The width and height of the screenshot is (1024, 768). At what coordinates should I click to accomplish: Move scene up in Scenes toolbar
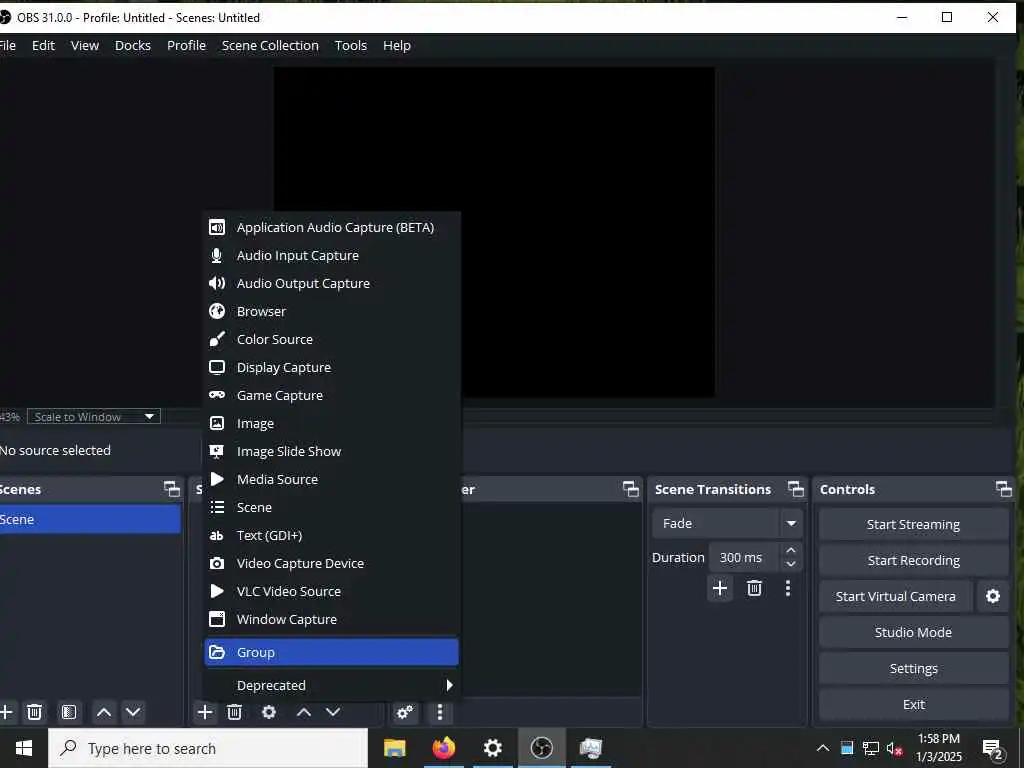coord(104,712)
